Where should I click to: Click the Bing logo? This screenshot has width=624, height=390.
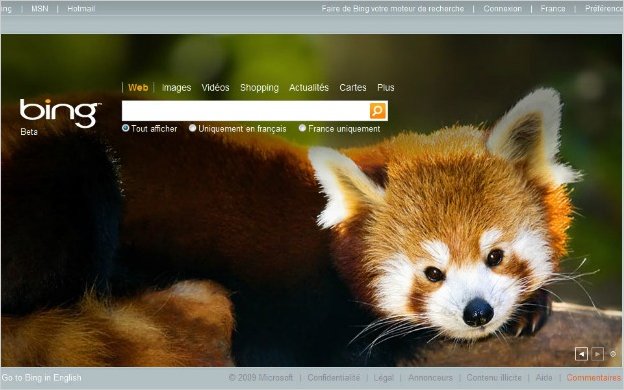[60, 113]
